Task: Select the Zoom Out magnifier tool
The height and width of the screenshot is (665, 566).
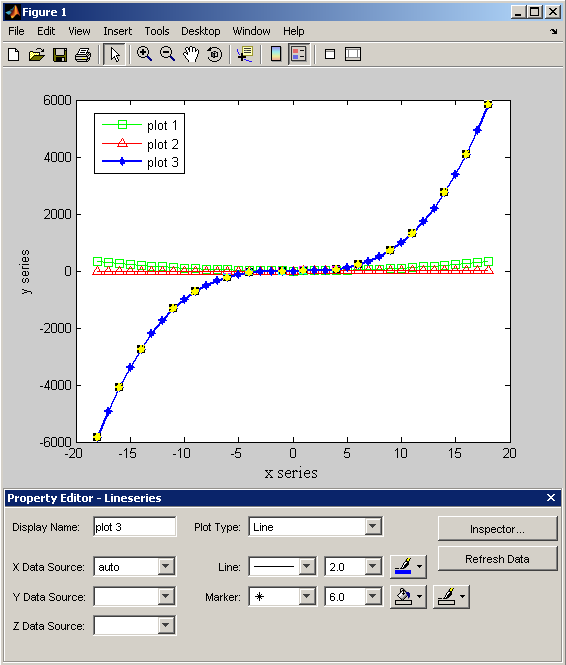Action: (x=167, y=54)
